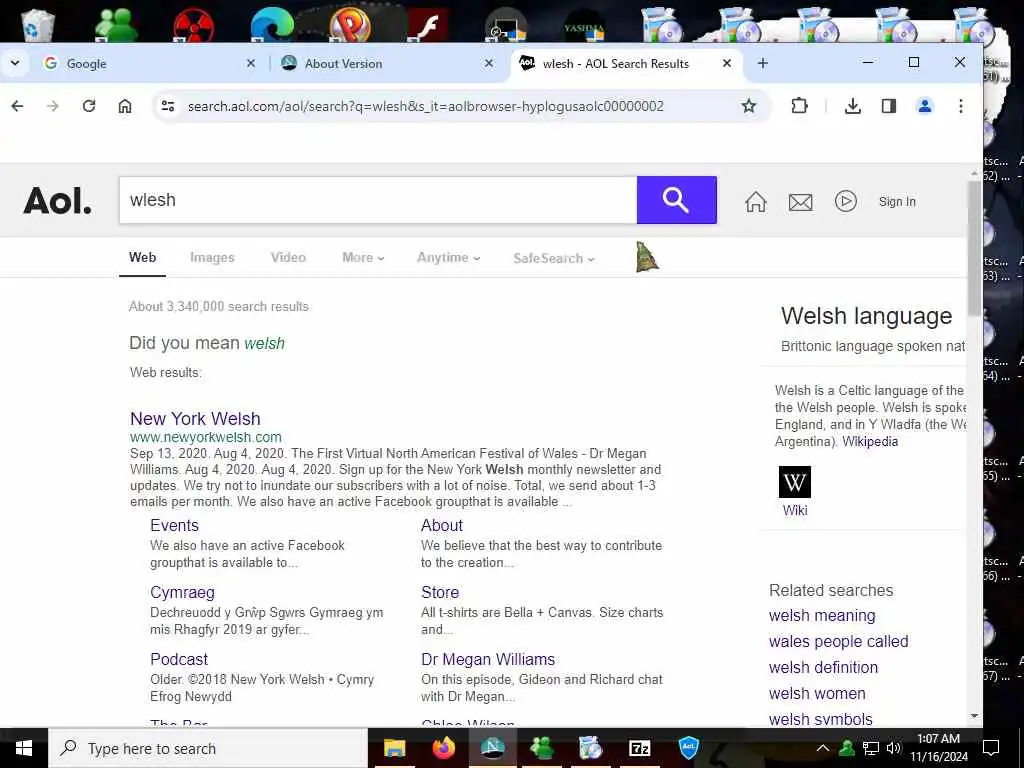Screen dimensions: 1024x768
Task: Open the Wikipedia link in Welsh language panel
Action: pyautogui.click(x=870, y=441)
